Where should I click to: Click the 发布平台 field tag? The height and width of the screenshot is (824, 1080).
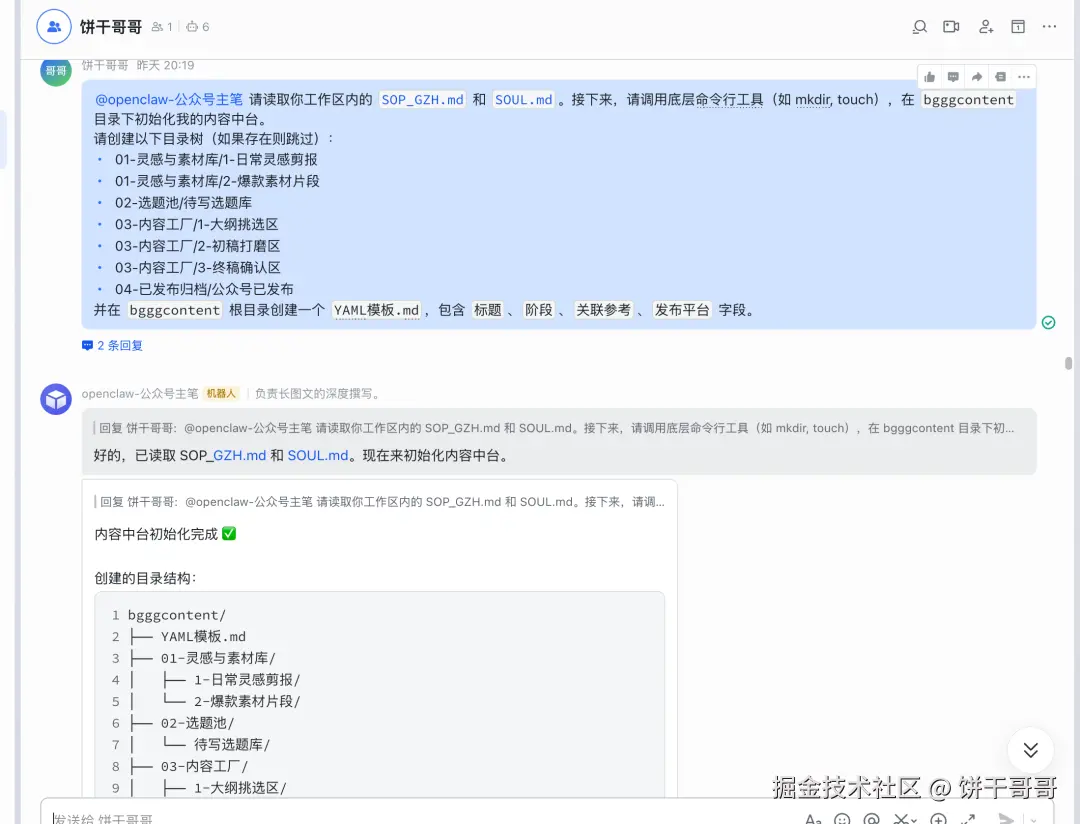[682, 310]
